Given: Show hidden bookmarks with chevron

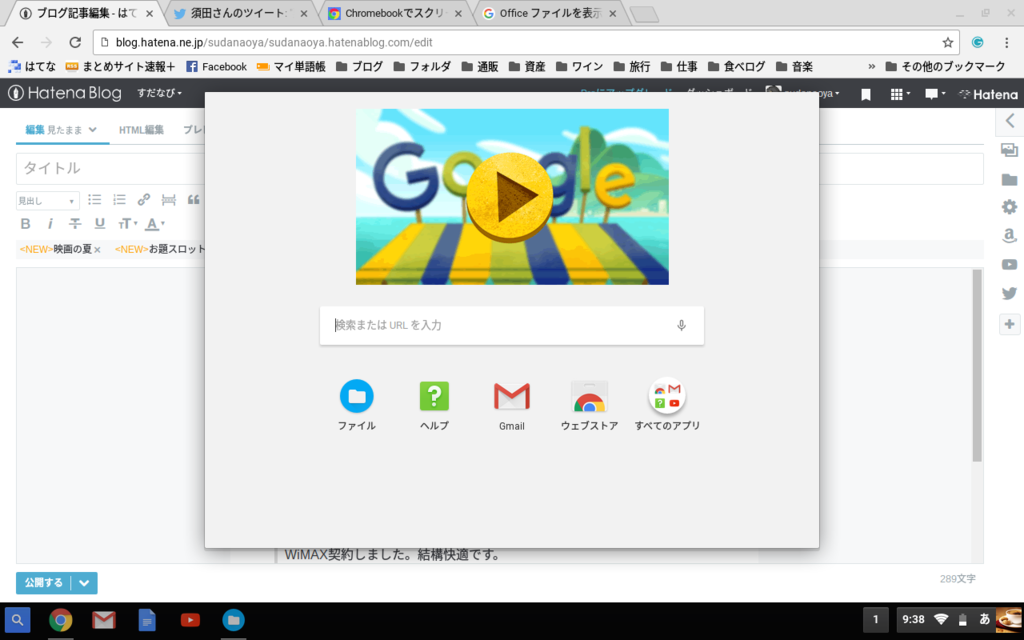Looking at the screenshot, I should pos(871,67).
